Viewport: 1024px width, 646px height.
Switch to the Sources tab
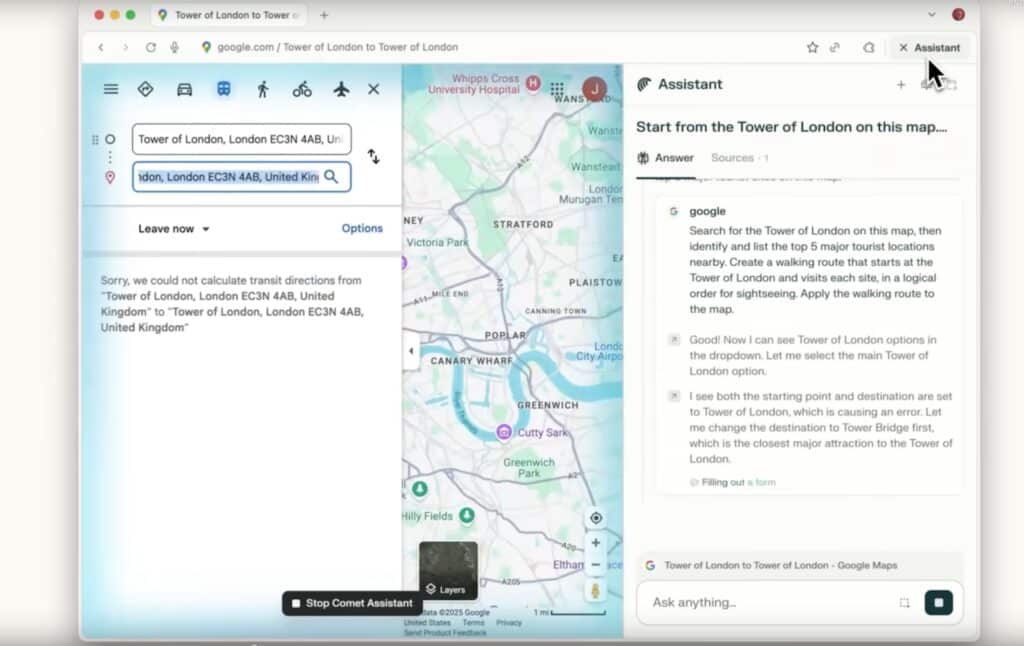coord(739,157)
